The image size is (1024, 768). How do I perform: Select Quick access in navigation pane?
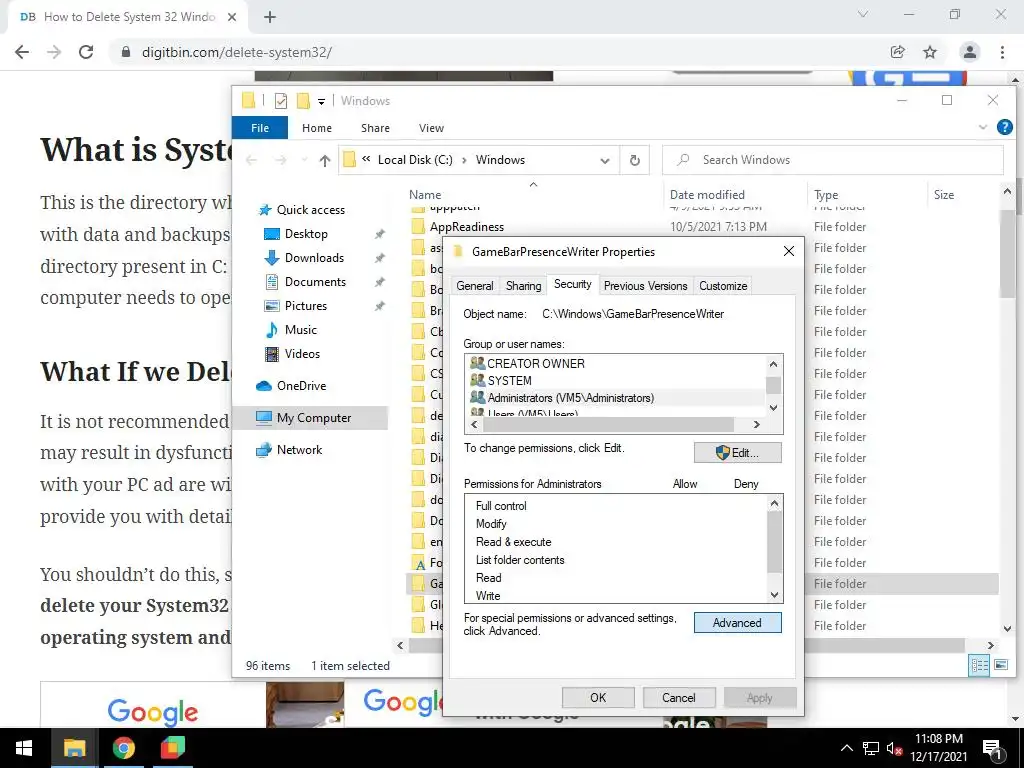(311, 210)
